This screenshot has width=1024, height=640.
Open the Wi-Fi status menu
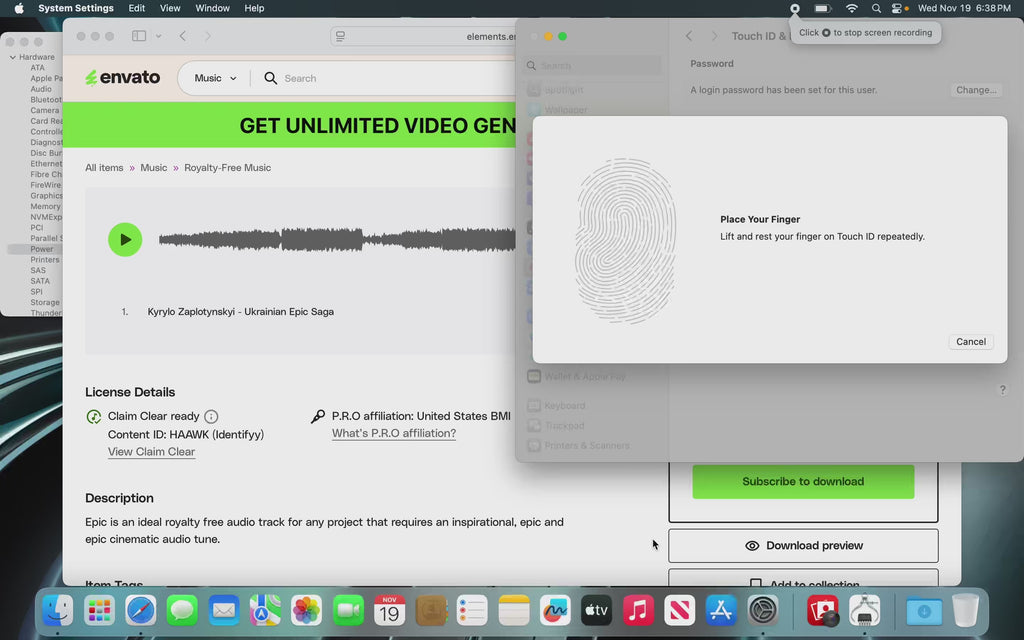[851, 8]
